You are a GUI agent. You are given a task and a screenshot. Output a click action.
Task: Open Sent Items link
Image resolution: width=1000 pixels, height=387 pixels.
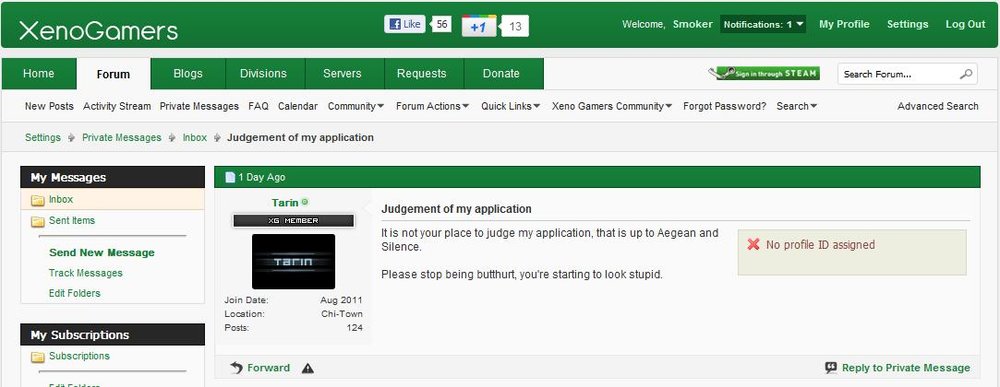pyautogui.click(x=72, y=221)
